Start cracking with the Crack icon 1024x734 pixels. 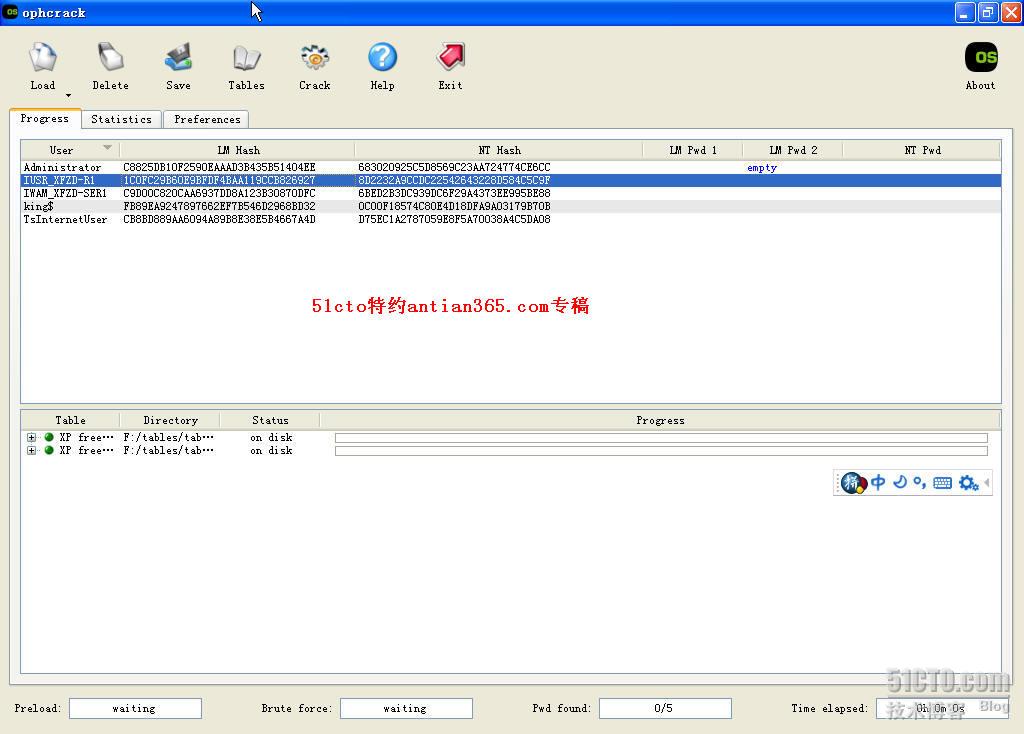click(x=315, y=59)
